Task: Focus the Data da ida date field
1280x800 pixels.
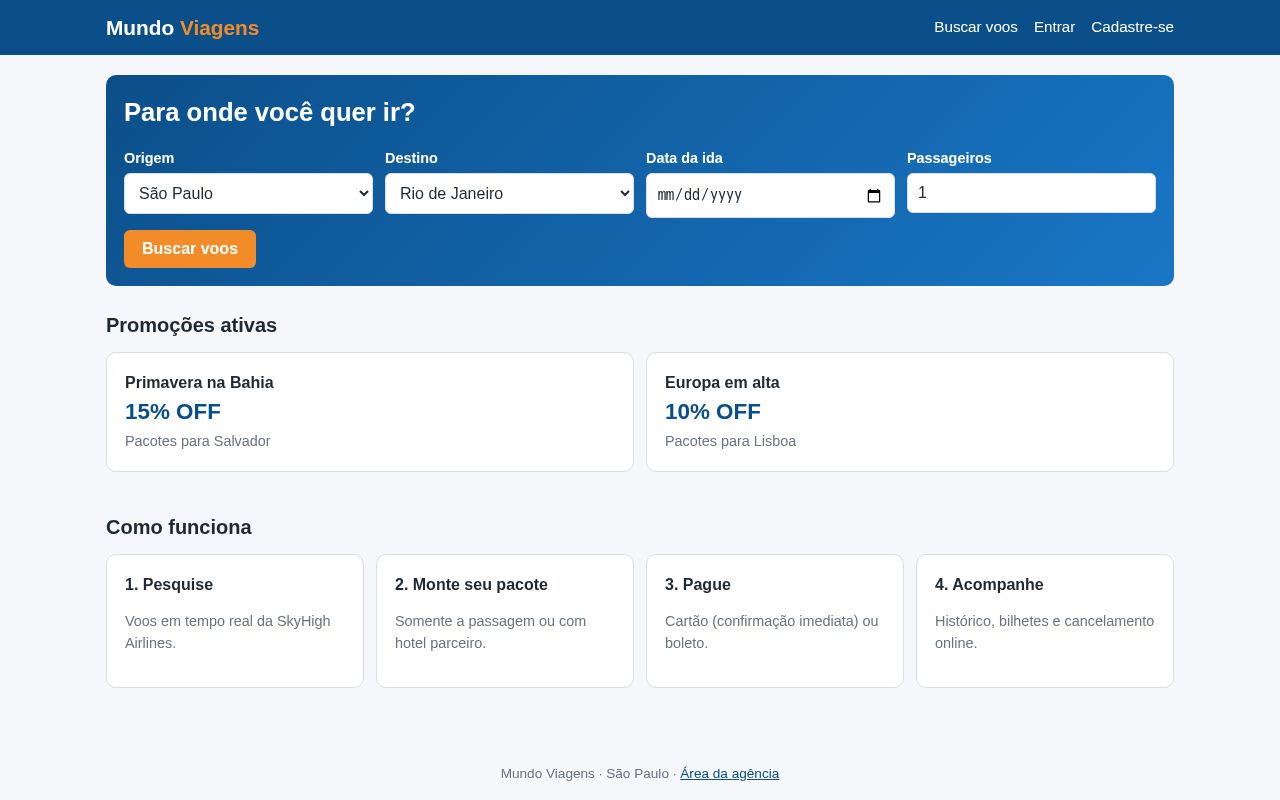Action: (770, 196)
